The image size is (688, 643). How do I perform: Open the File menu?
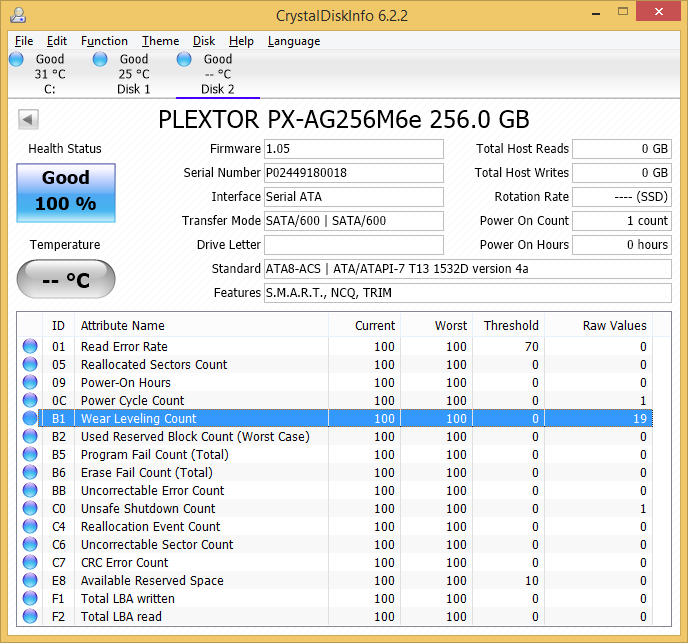point(24,41)
